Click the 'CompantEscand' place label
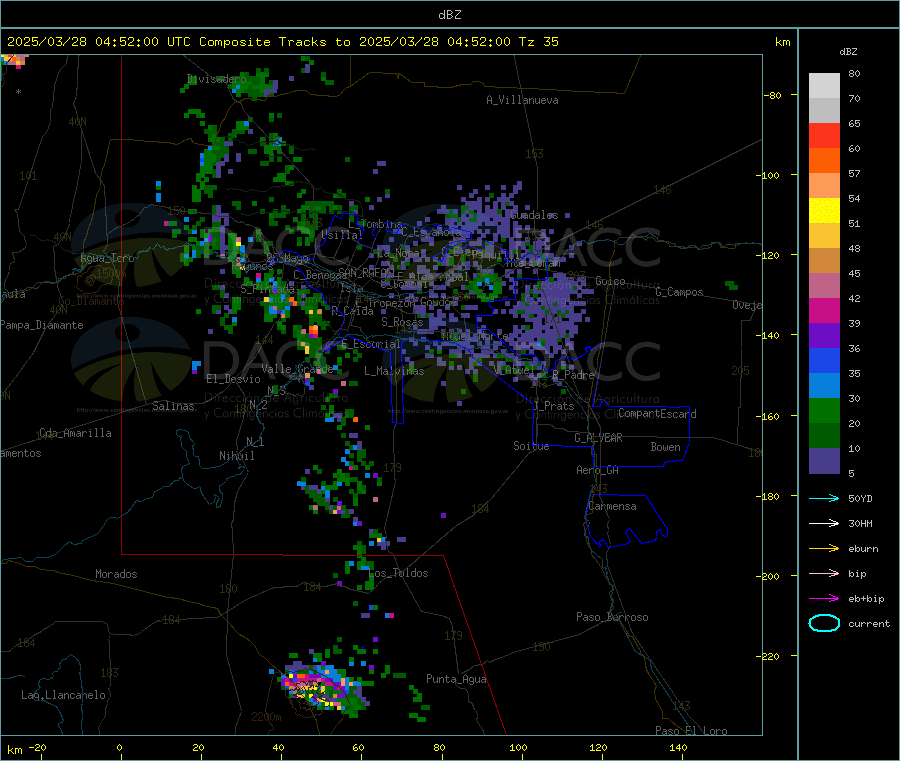This screenshot has height=761, width=900. tap(657, 413)
